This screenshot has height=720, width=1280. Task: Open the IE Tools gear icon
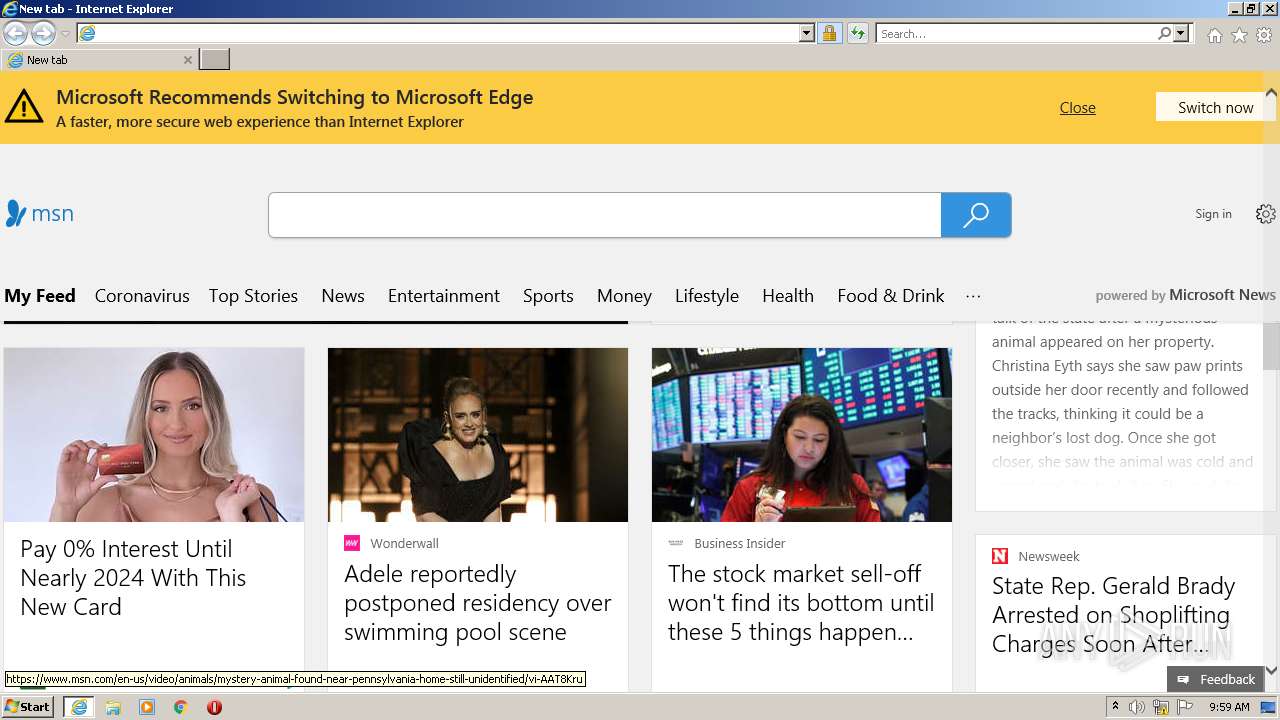[x=1264, y=35]
